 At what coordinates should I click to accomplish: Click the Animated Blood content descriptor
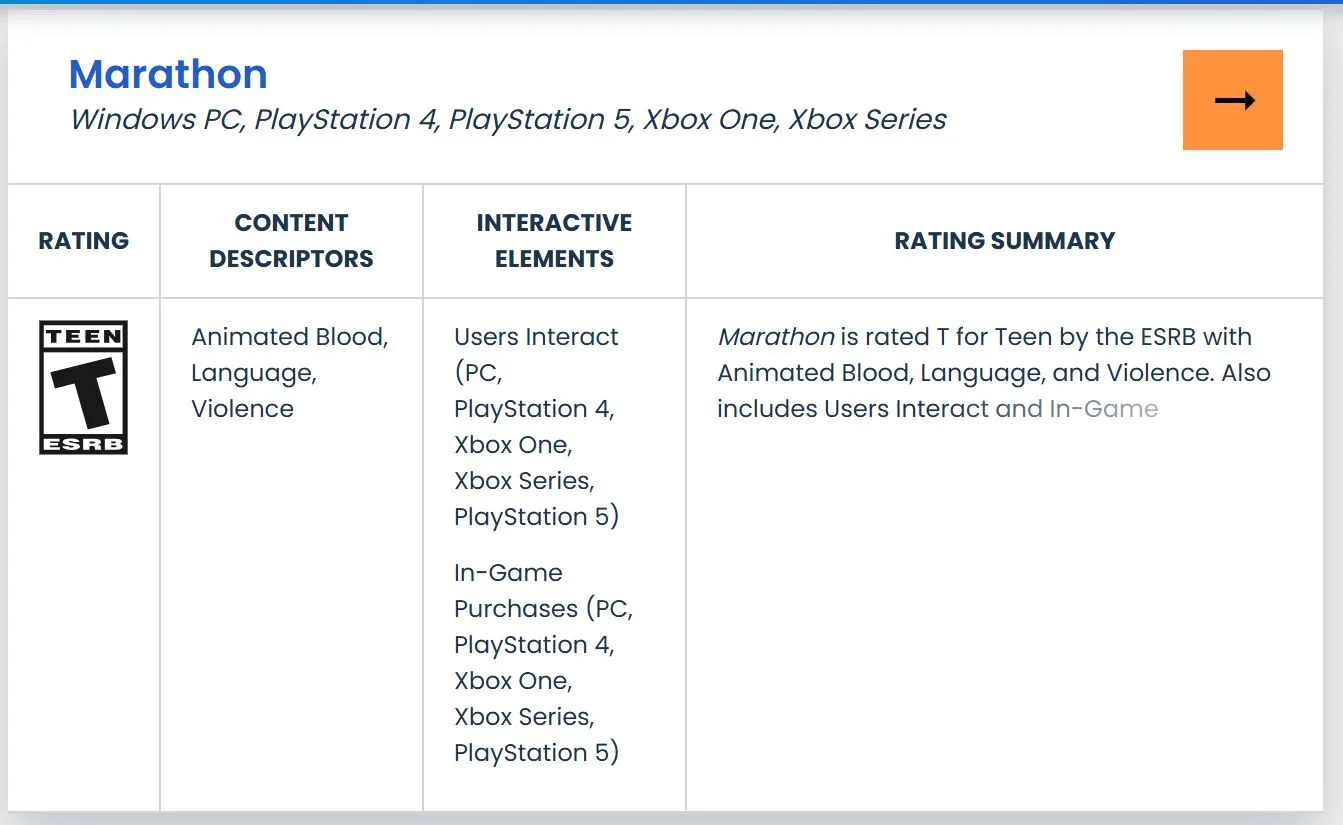[x=289, y=337]
